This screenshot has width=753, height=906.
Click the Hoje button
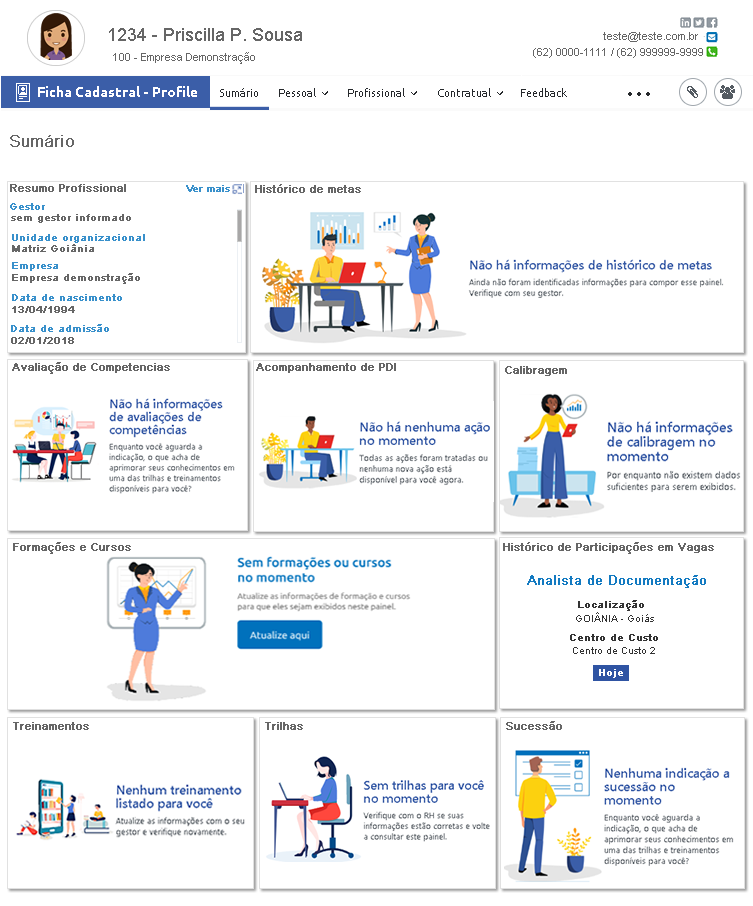(610, 673)
